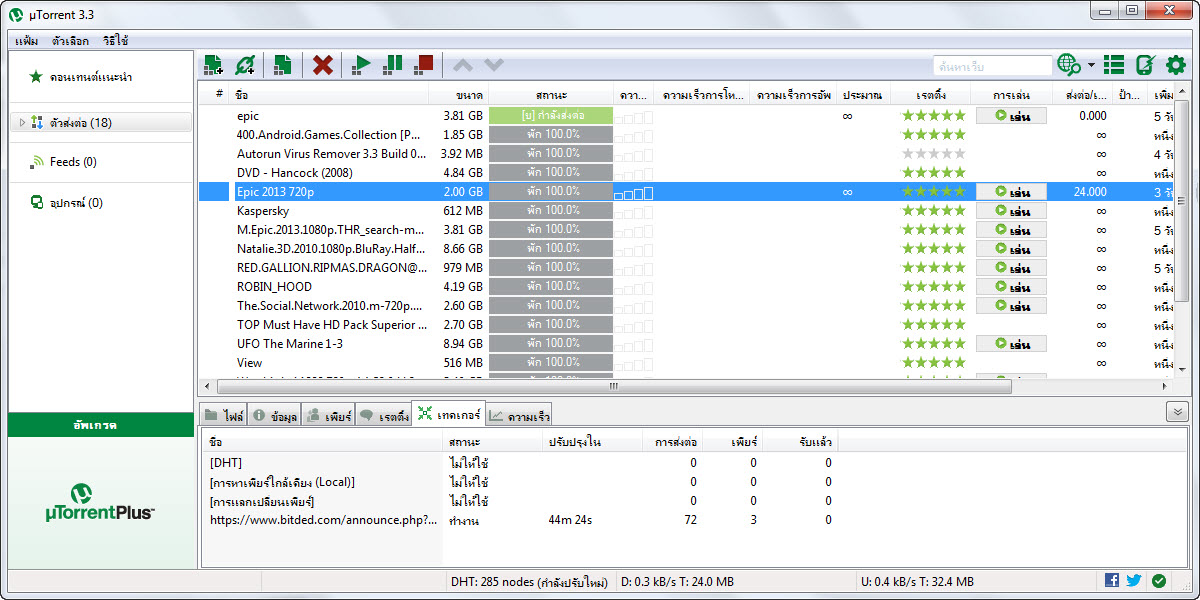Screen dimensions: 1200x600
Task: Sort by the 'ขนาด' size column header
Action: coord(458,95)
